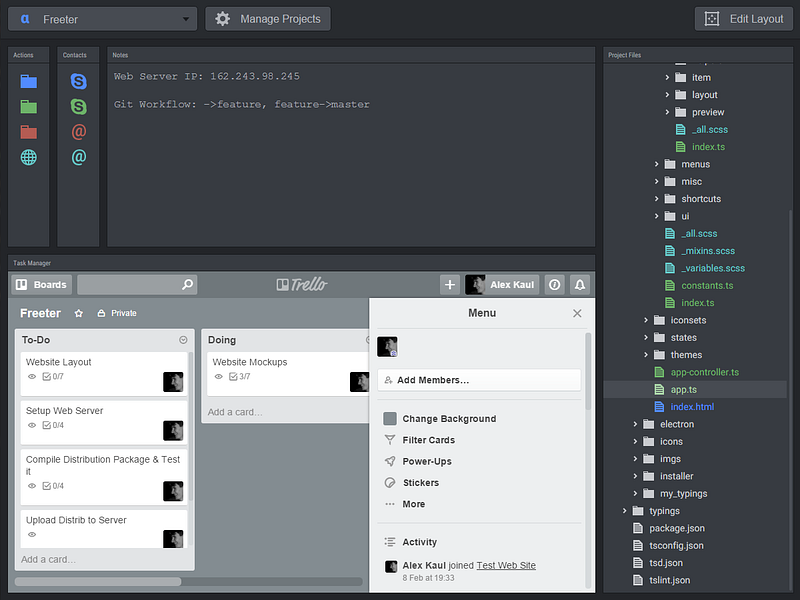Click the Trello logo
Viewport: 800px width, 600px height.
click(302, 284)
